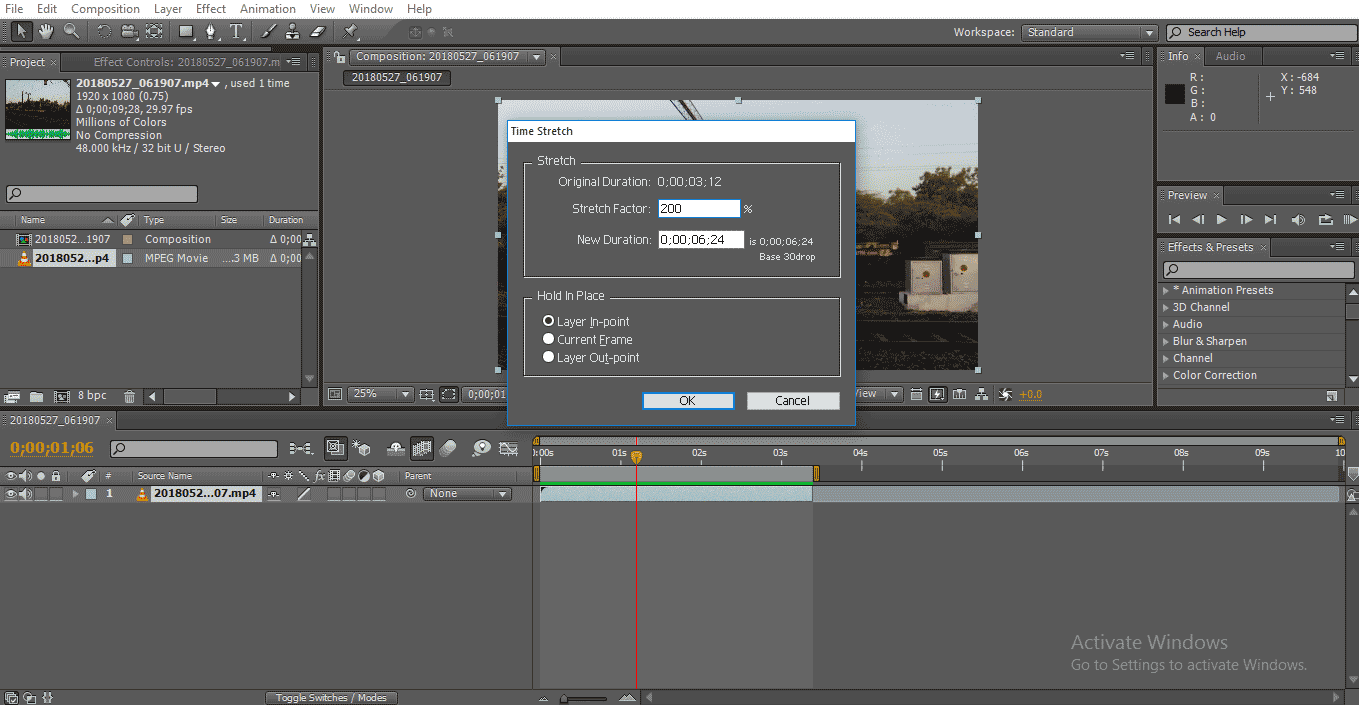
Task: Select the Zoom magnifier tool
Action: 71,32
